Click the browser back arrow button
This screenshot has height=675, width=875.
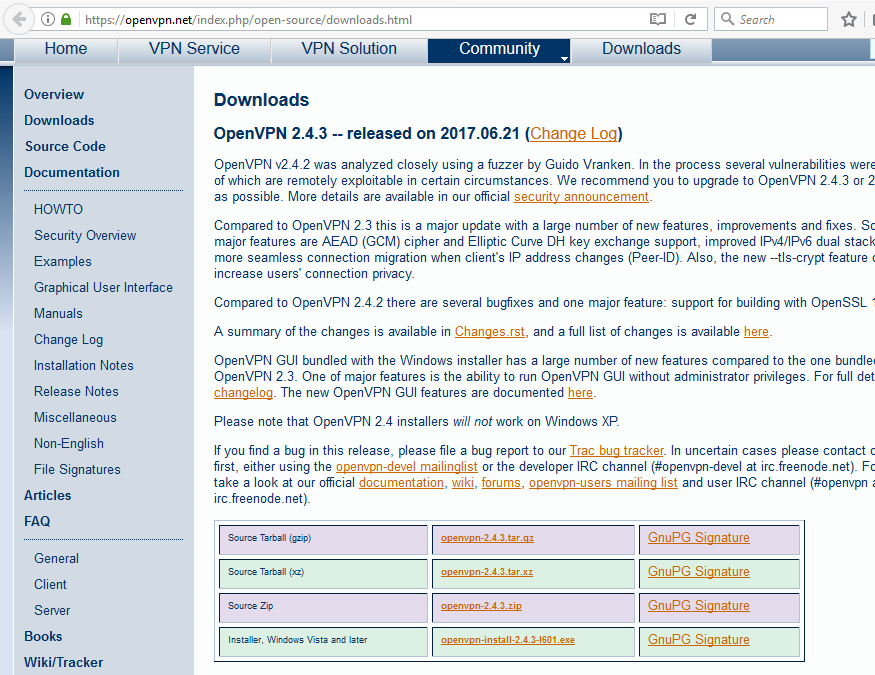coord(18,20)
